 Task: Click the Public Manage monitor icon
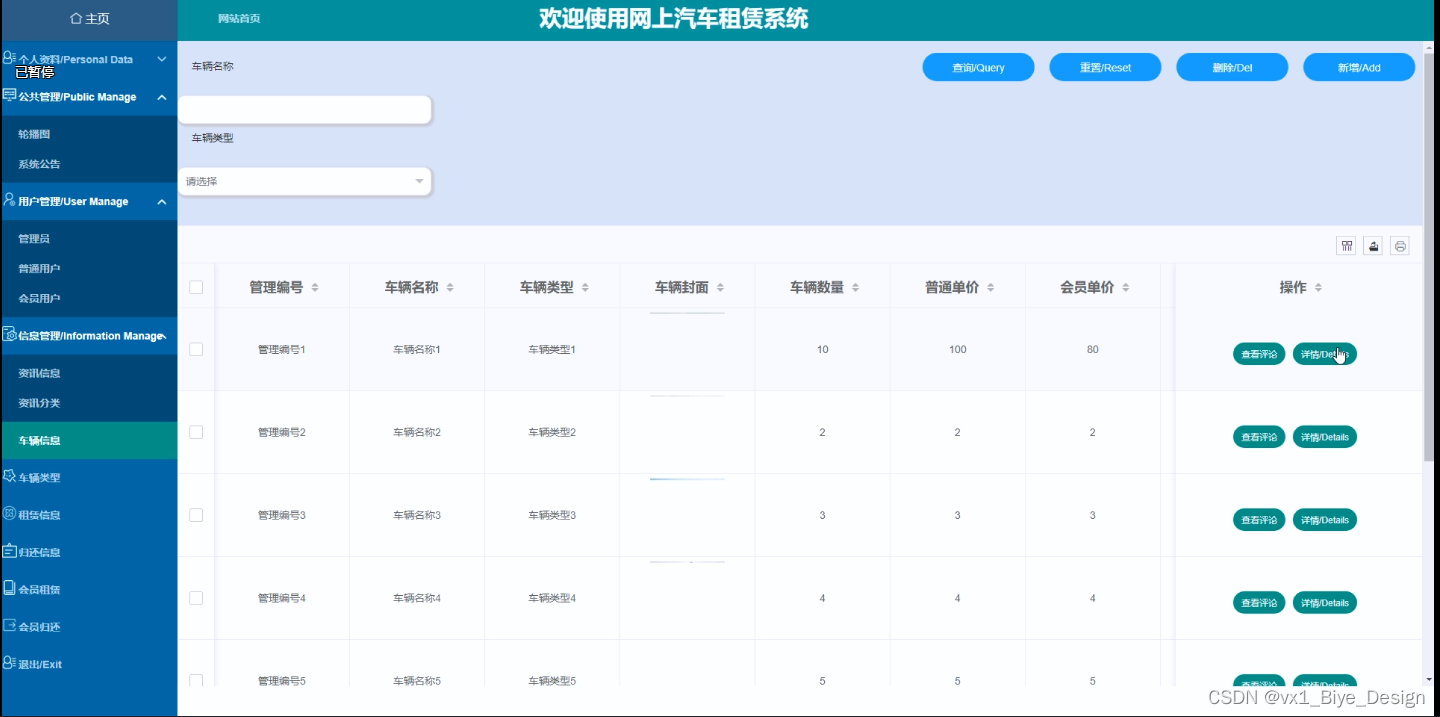pos(9,96)
